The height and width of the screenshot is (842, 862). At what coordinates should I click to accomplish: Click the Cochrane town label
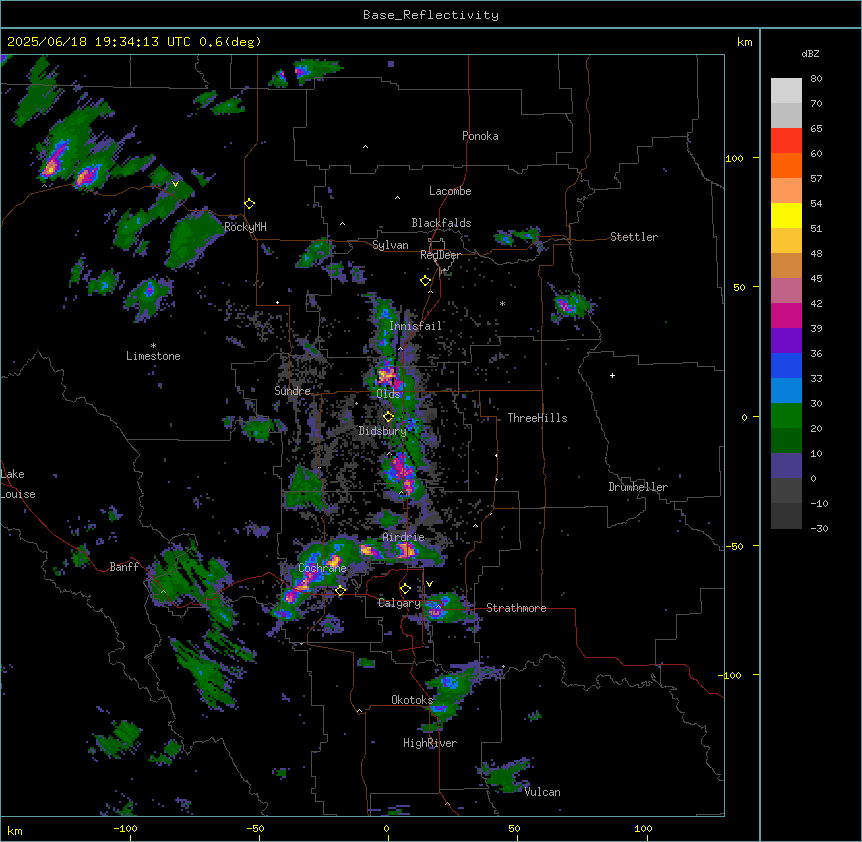pos(322,568)
